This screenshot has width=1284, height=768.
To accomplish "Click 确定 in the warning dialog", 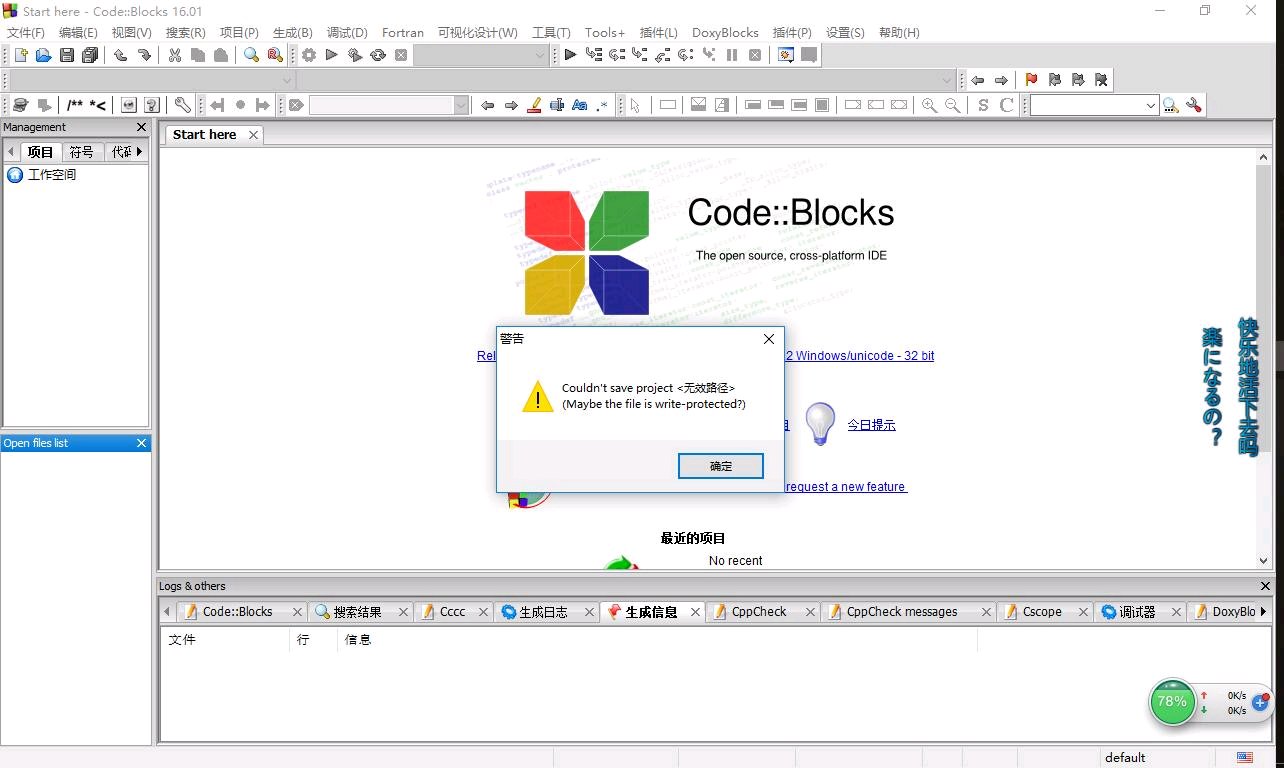I will point(721,466).
